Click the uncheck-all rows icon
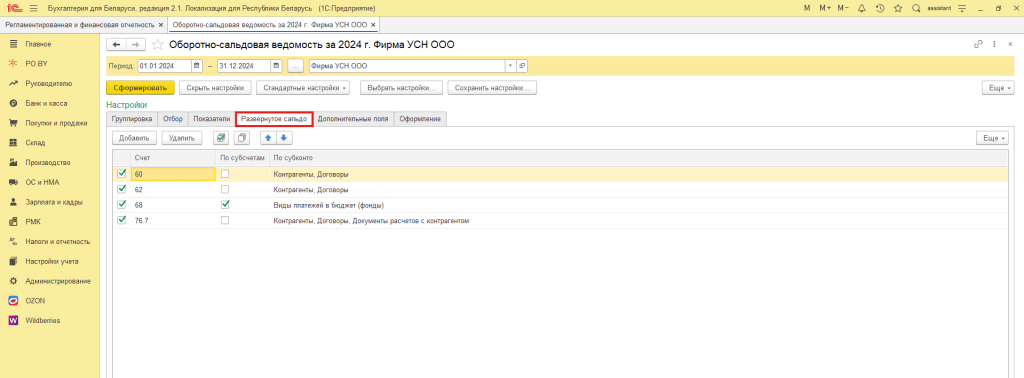Screen dimensions: 1024x378 242,138
